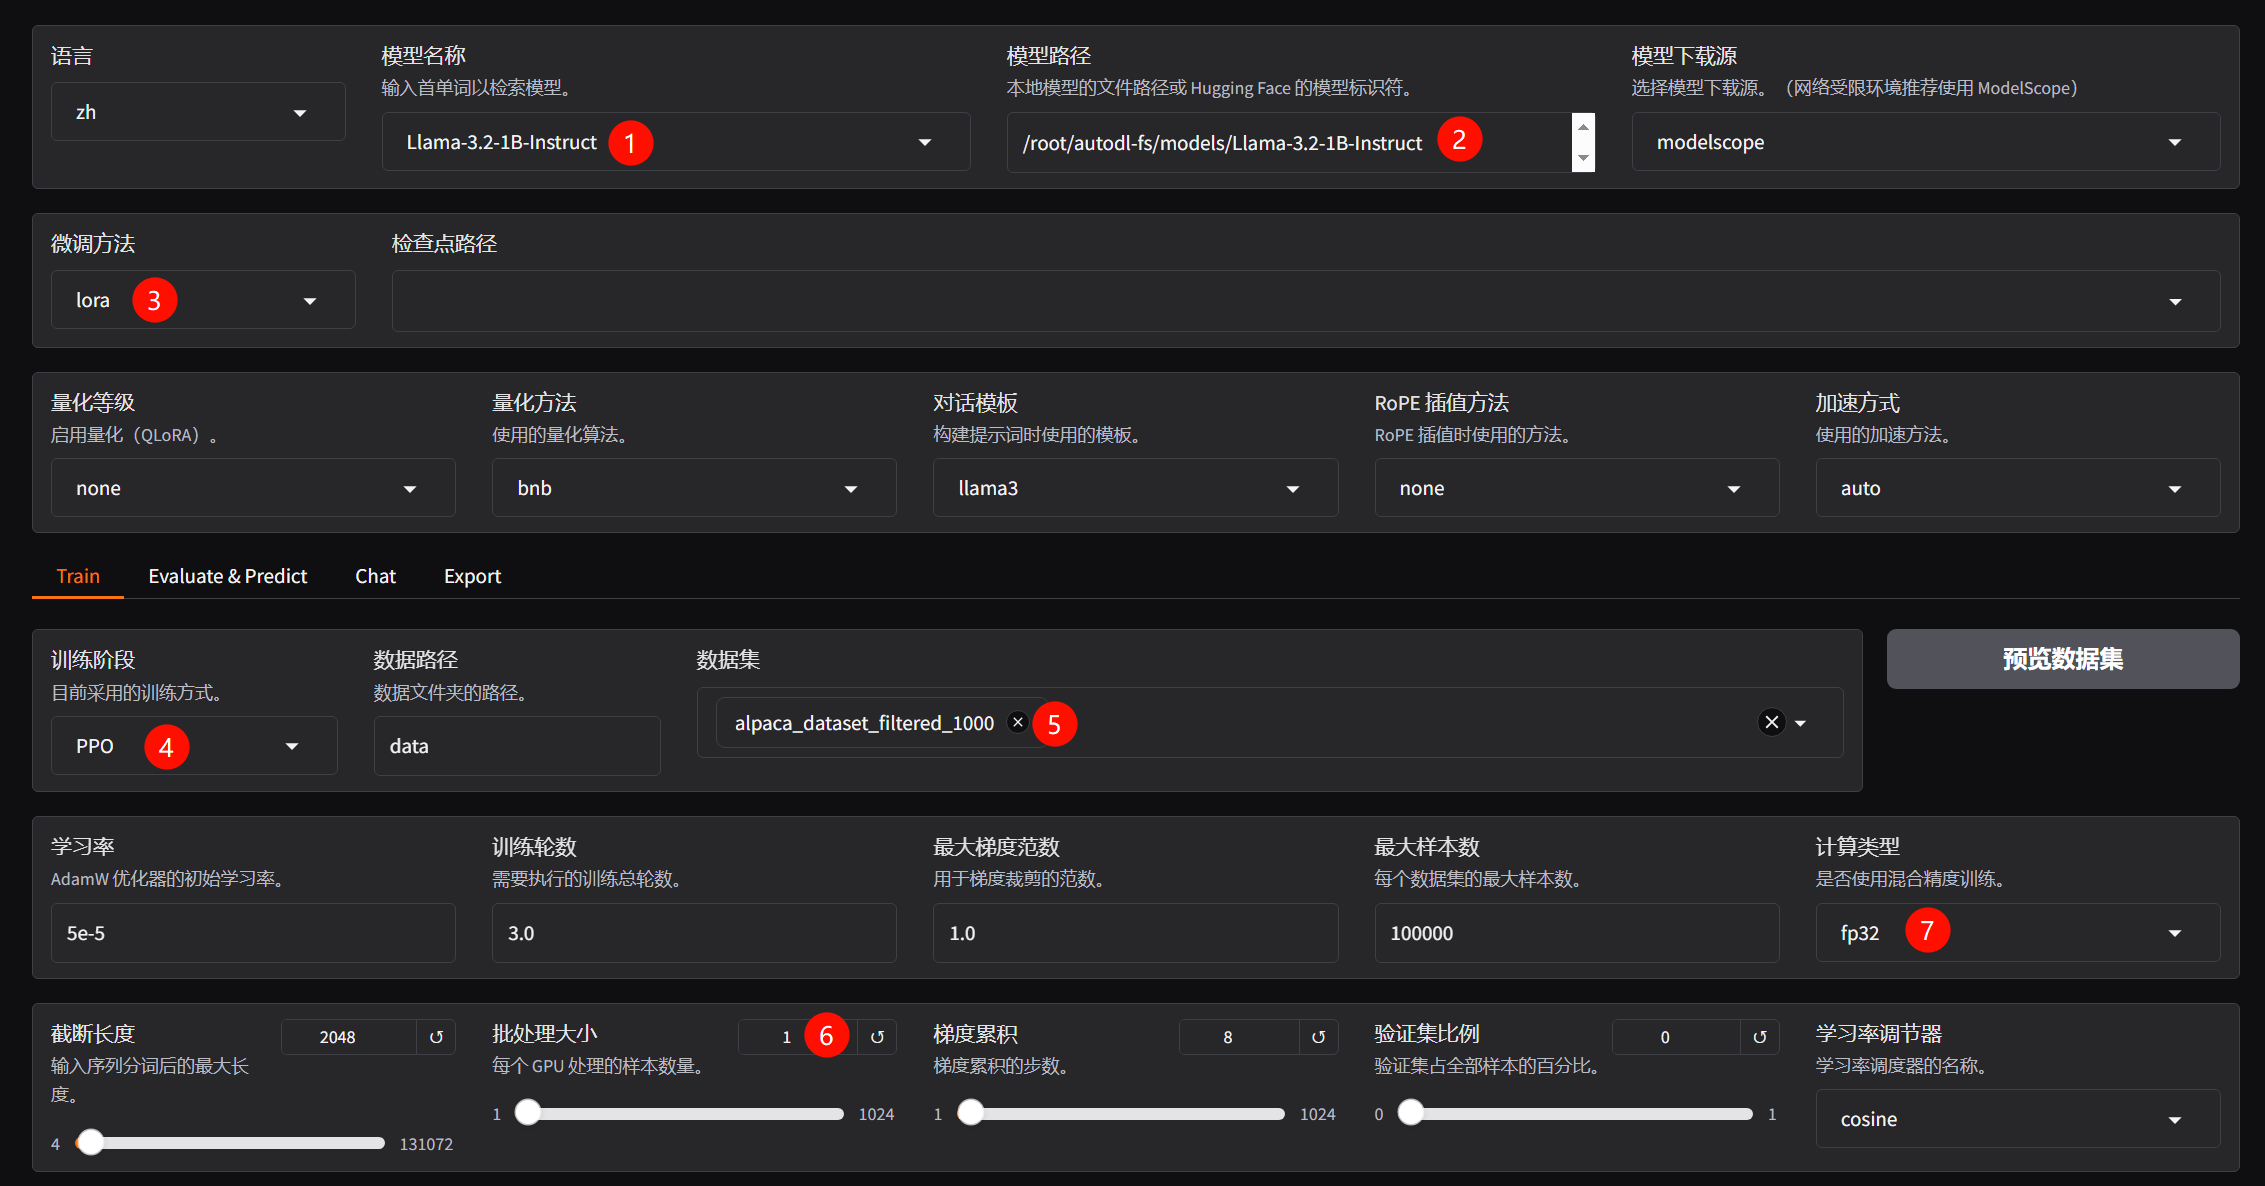
Task: Click the batch size slider handle
Action: 528,1113
